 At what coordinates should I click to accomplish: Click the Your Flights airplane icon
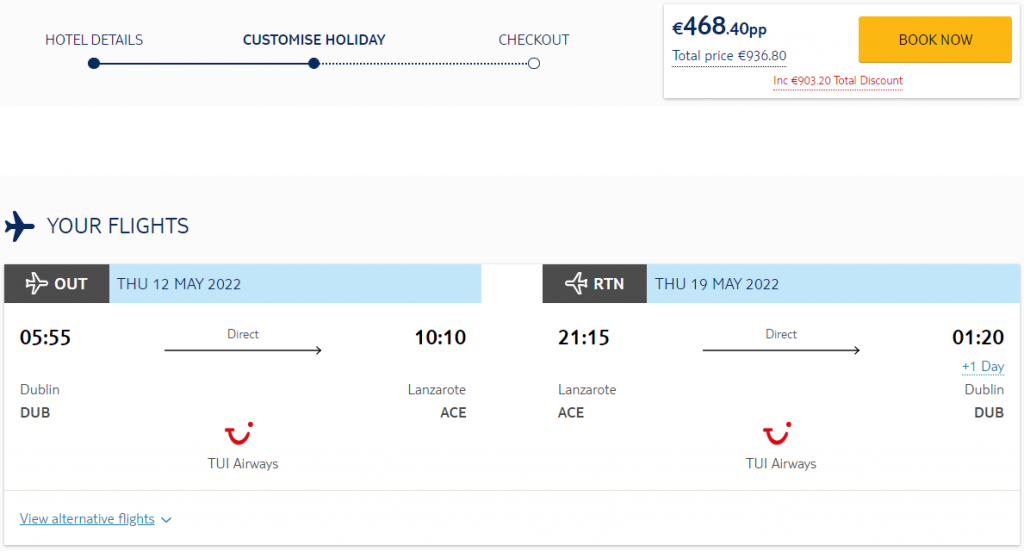(x=20, y=227)
